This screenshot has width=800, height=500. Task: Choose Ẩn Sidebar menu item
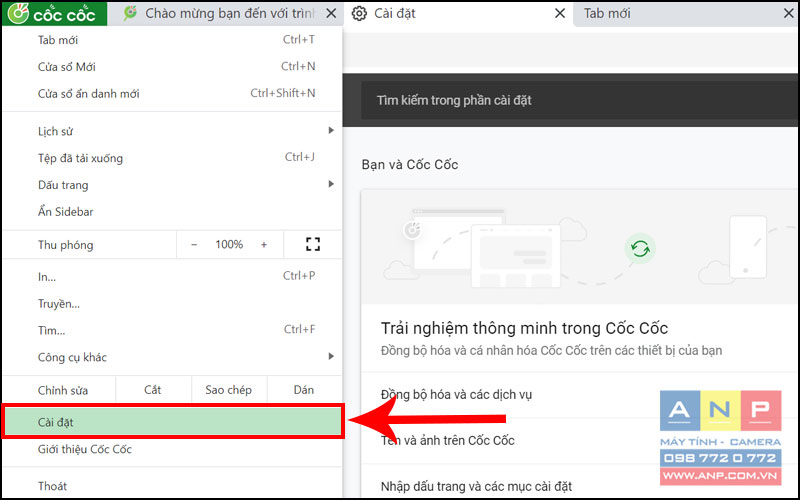coord(172,211)
